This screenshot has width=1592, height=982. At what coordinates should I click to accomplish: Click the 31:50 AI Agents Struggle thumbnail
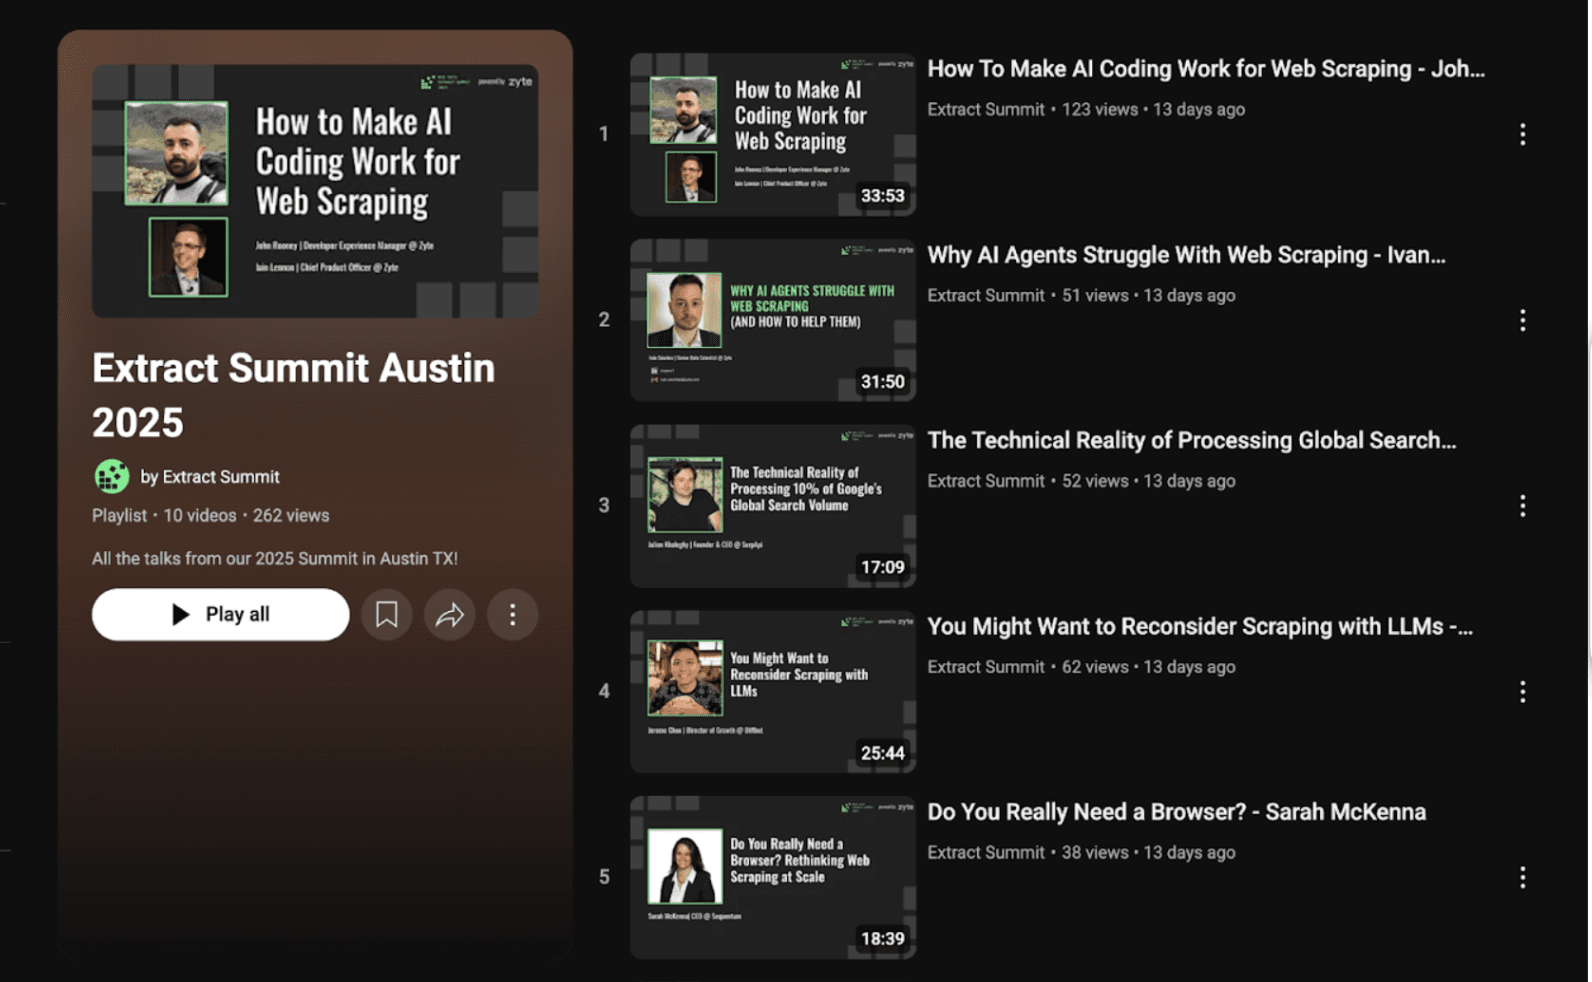pyautogui.click(x=772, y=320)
